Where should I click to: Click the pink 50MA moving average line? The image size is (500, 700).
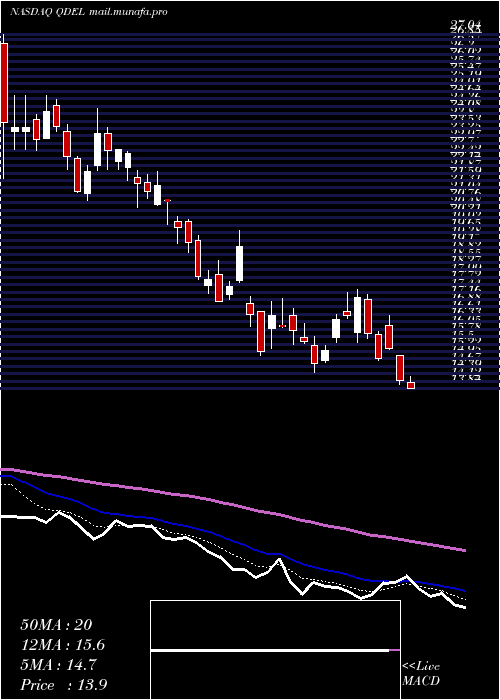click(232, 504)
